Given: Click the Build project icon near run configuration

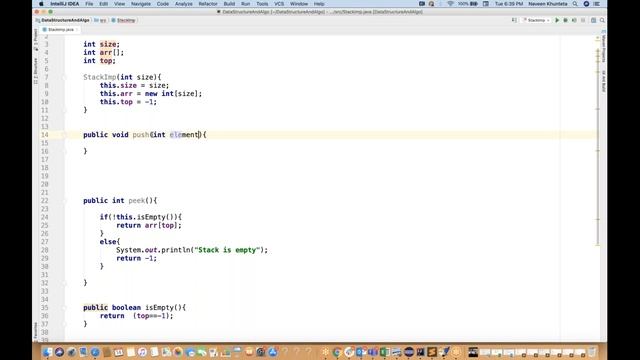Looking at the screenshot, I should click(514, 20).
